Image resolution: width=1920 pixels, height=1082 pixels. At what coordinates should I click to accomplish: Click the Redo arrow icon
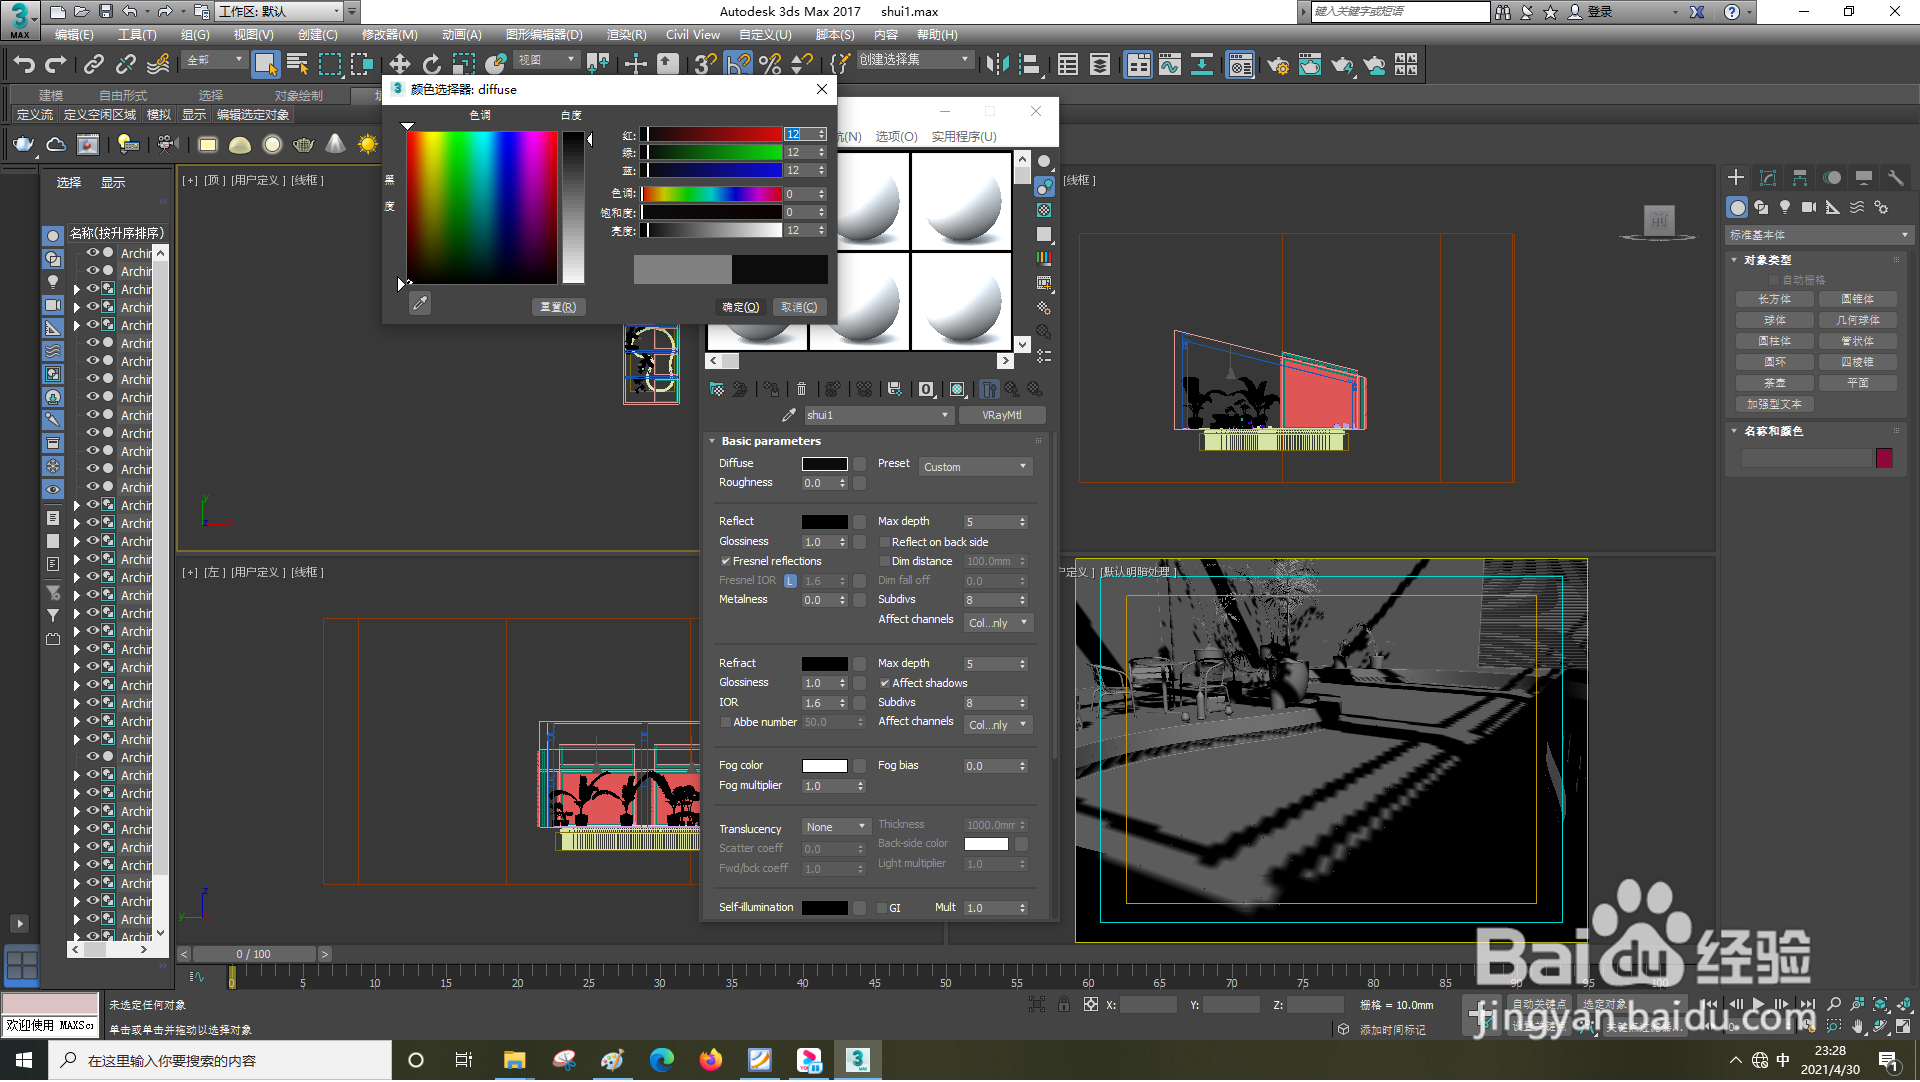[56, 65]
